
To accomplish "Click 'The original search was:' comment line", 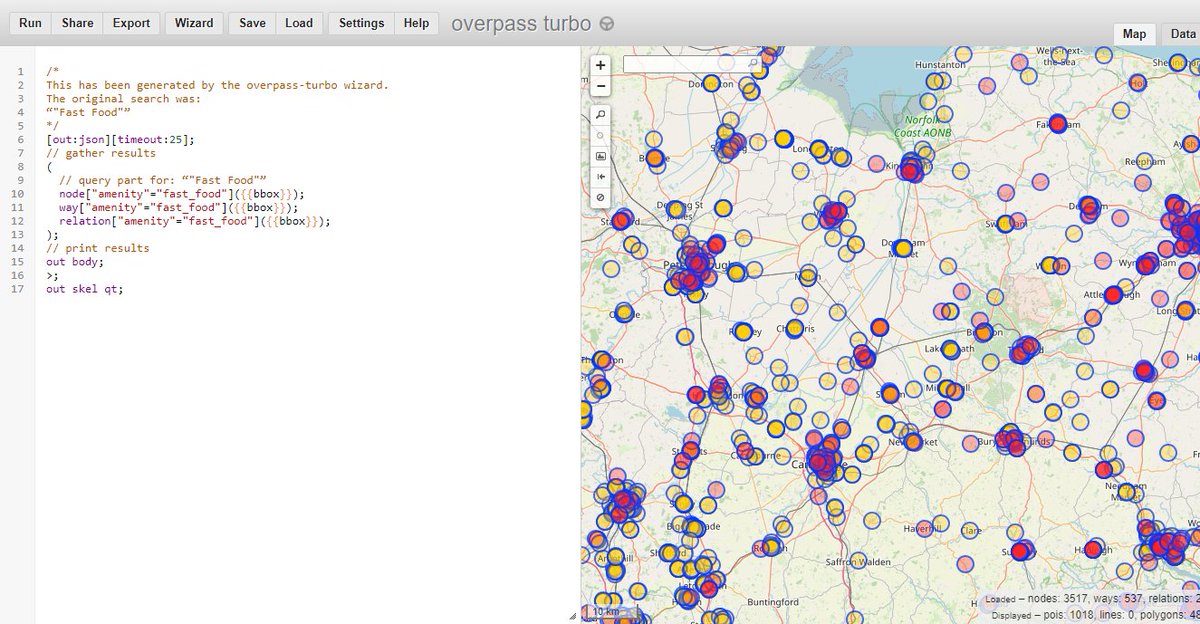I will 124,99.
